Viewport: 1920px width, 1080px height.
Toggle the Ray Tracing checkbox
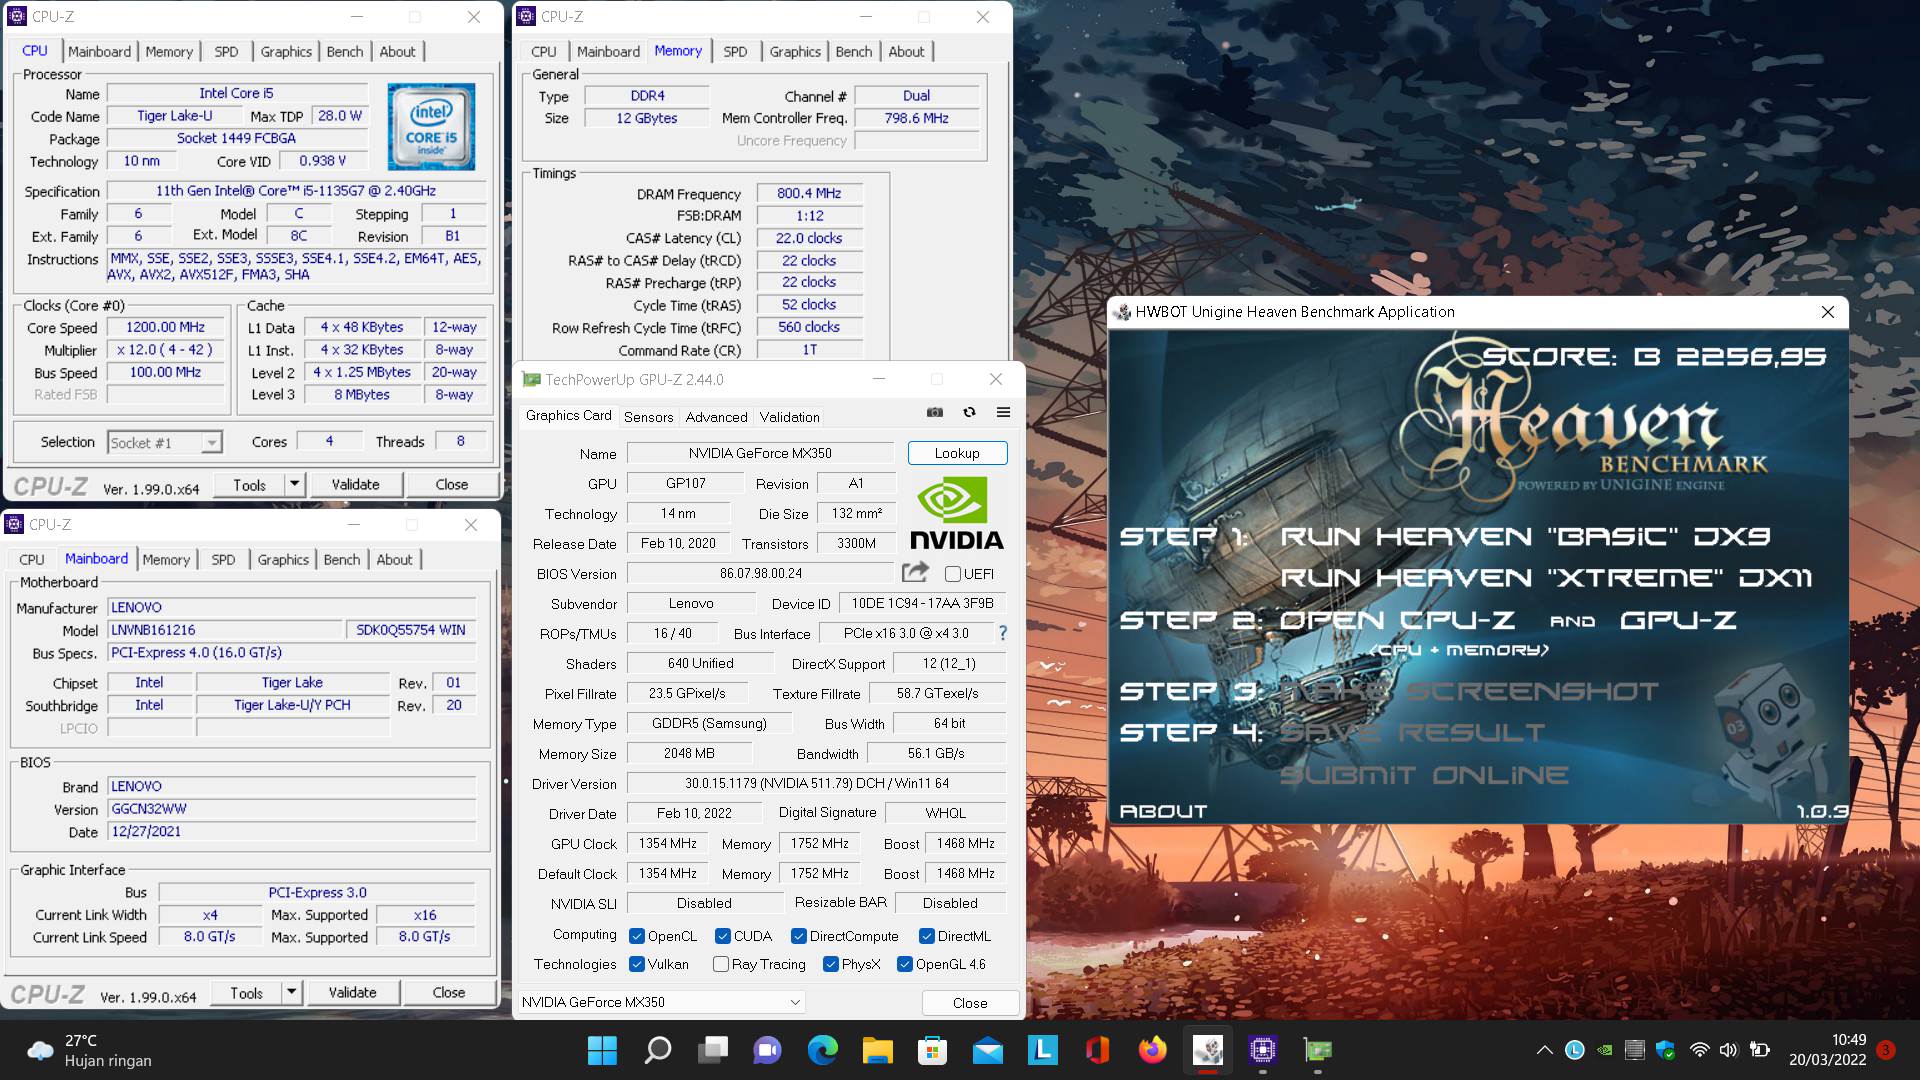click(x=720, y=964)
